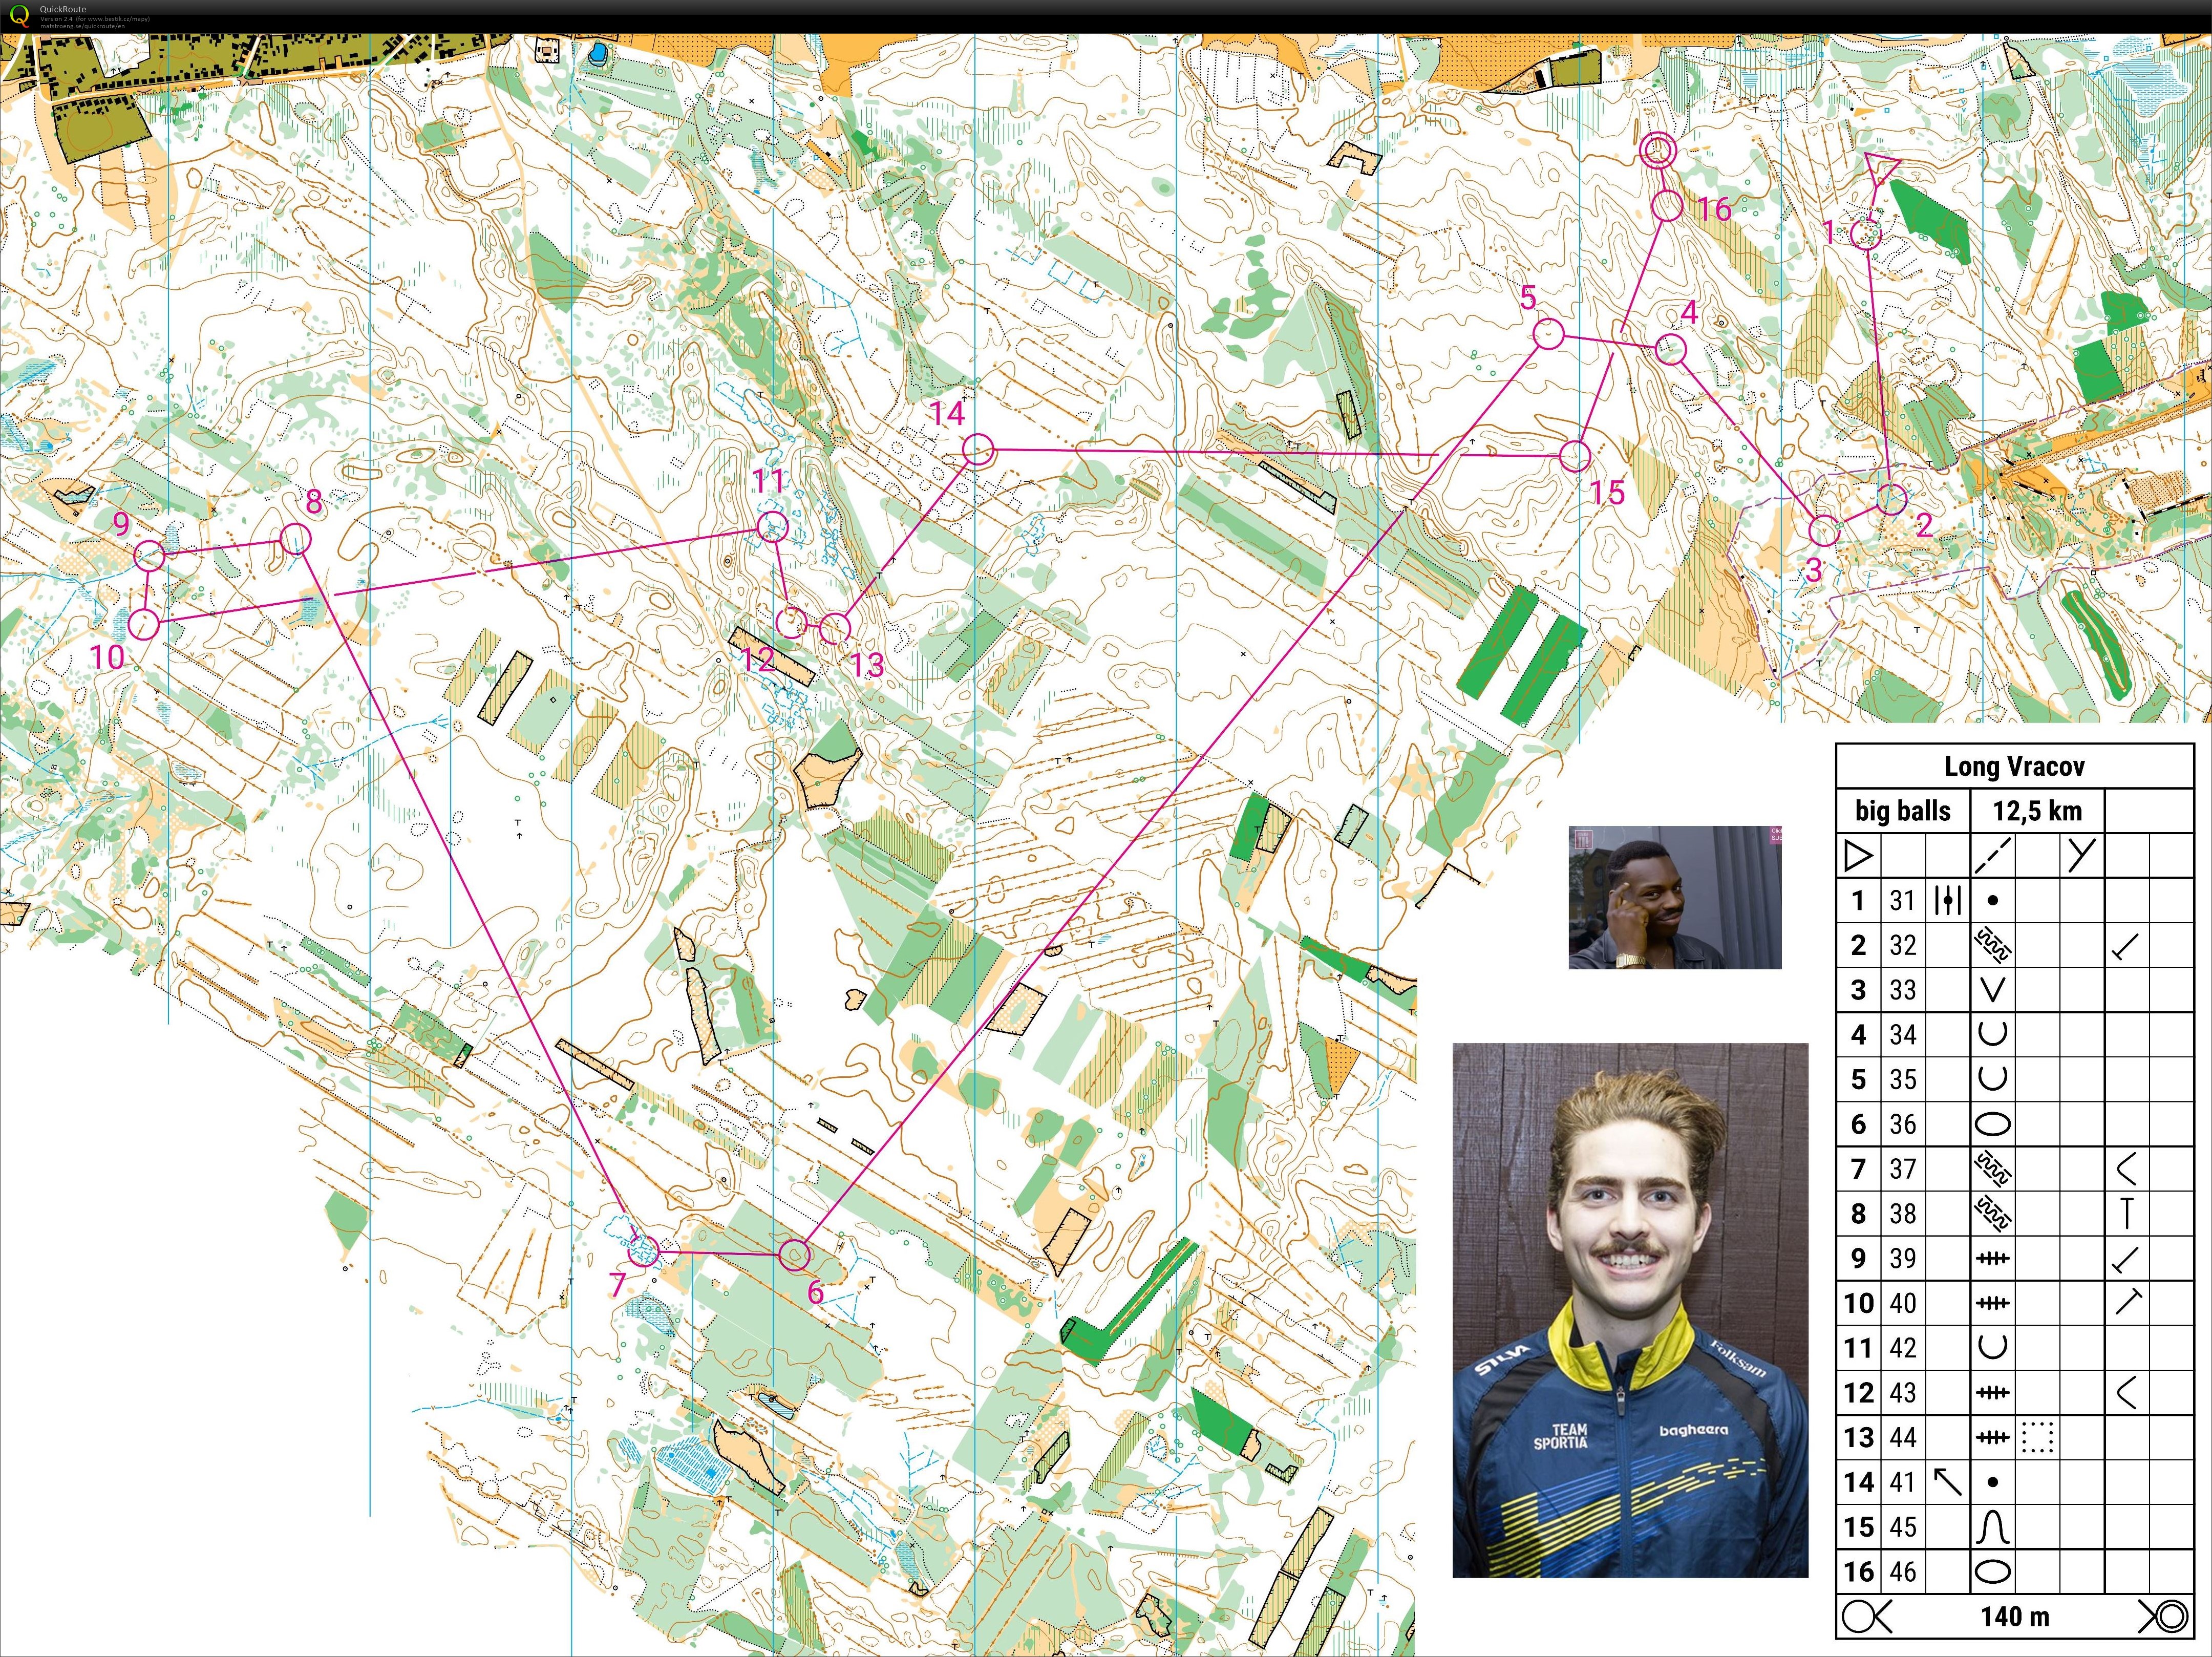The height and width of the screenshot is (1657, 2212).
Task: Select control circle 15 on the map
Action: point(1575,456)
